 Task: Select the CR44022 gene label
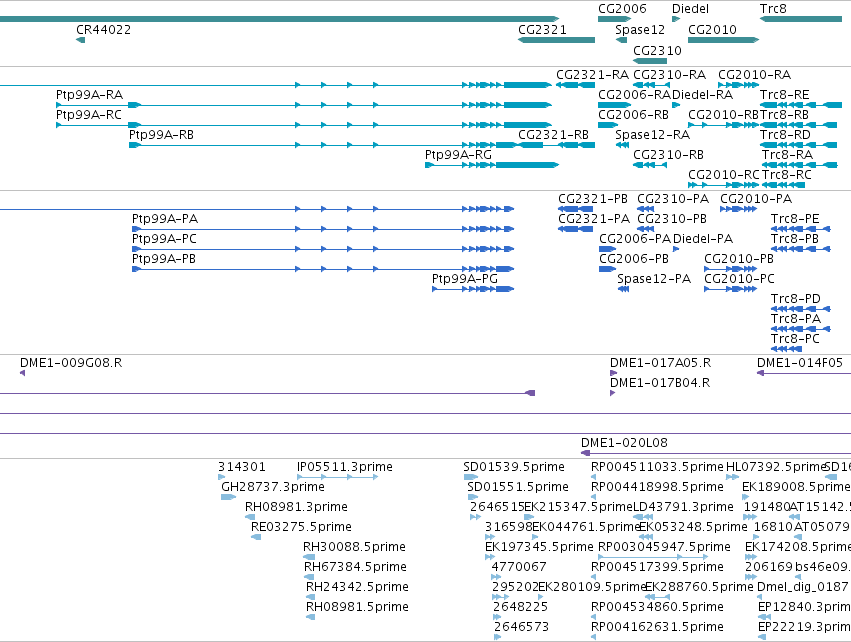coord(103,30)
